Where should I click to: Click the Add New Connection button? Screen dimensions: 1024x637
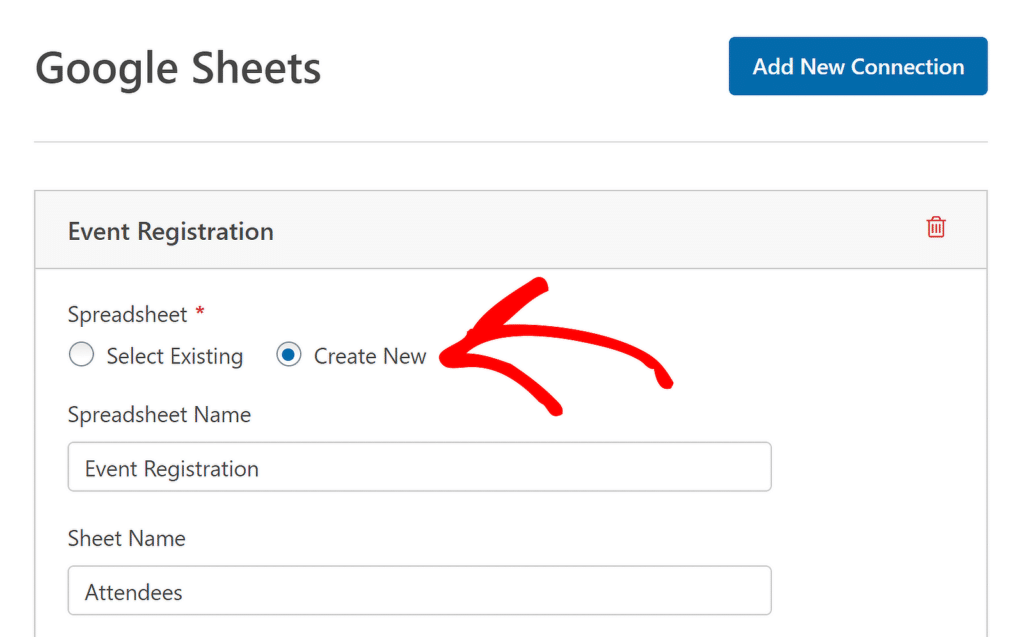(x=858, y=67)
